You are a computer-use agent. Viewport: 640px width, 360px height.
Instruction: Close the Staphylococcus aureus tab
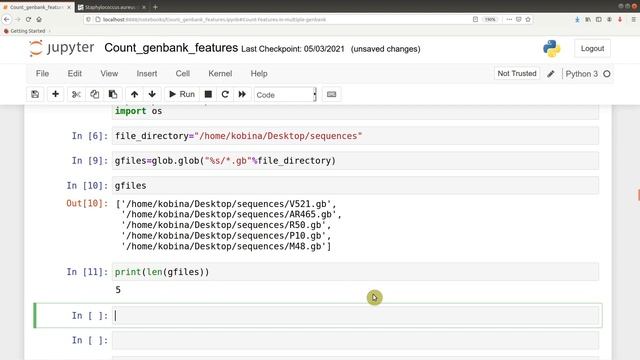[x=144, y=7]
